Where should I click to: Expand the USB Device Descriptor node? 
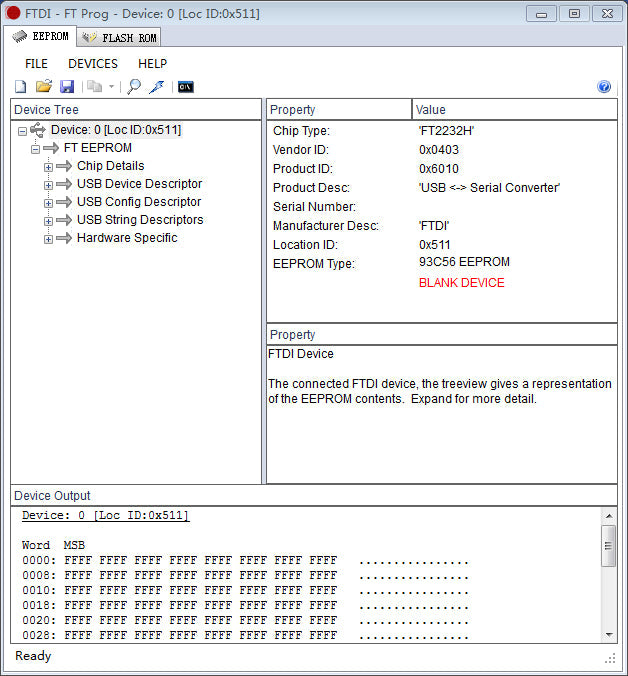click(48, 185)
